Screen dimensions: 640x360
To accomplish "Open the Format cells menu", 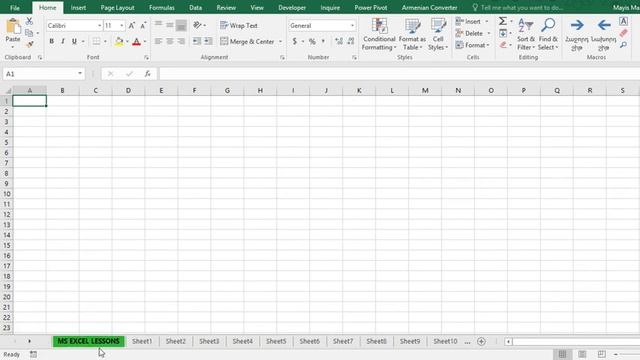I will click(472, 45).
